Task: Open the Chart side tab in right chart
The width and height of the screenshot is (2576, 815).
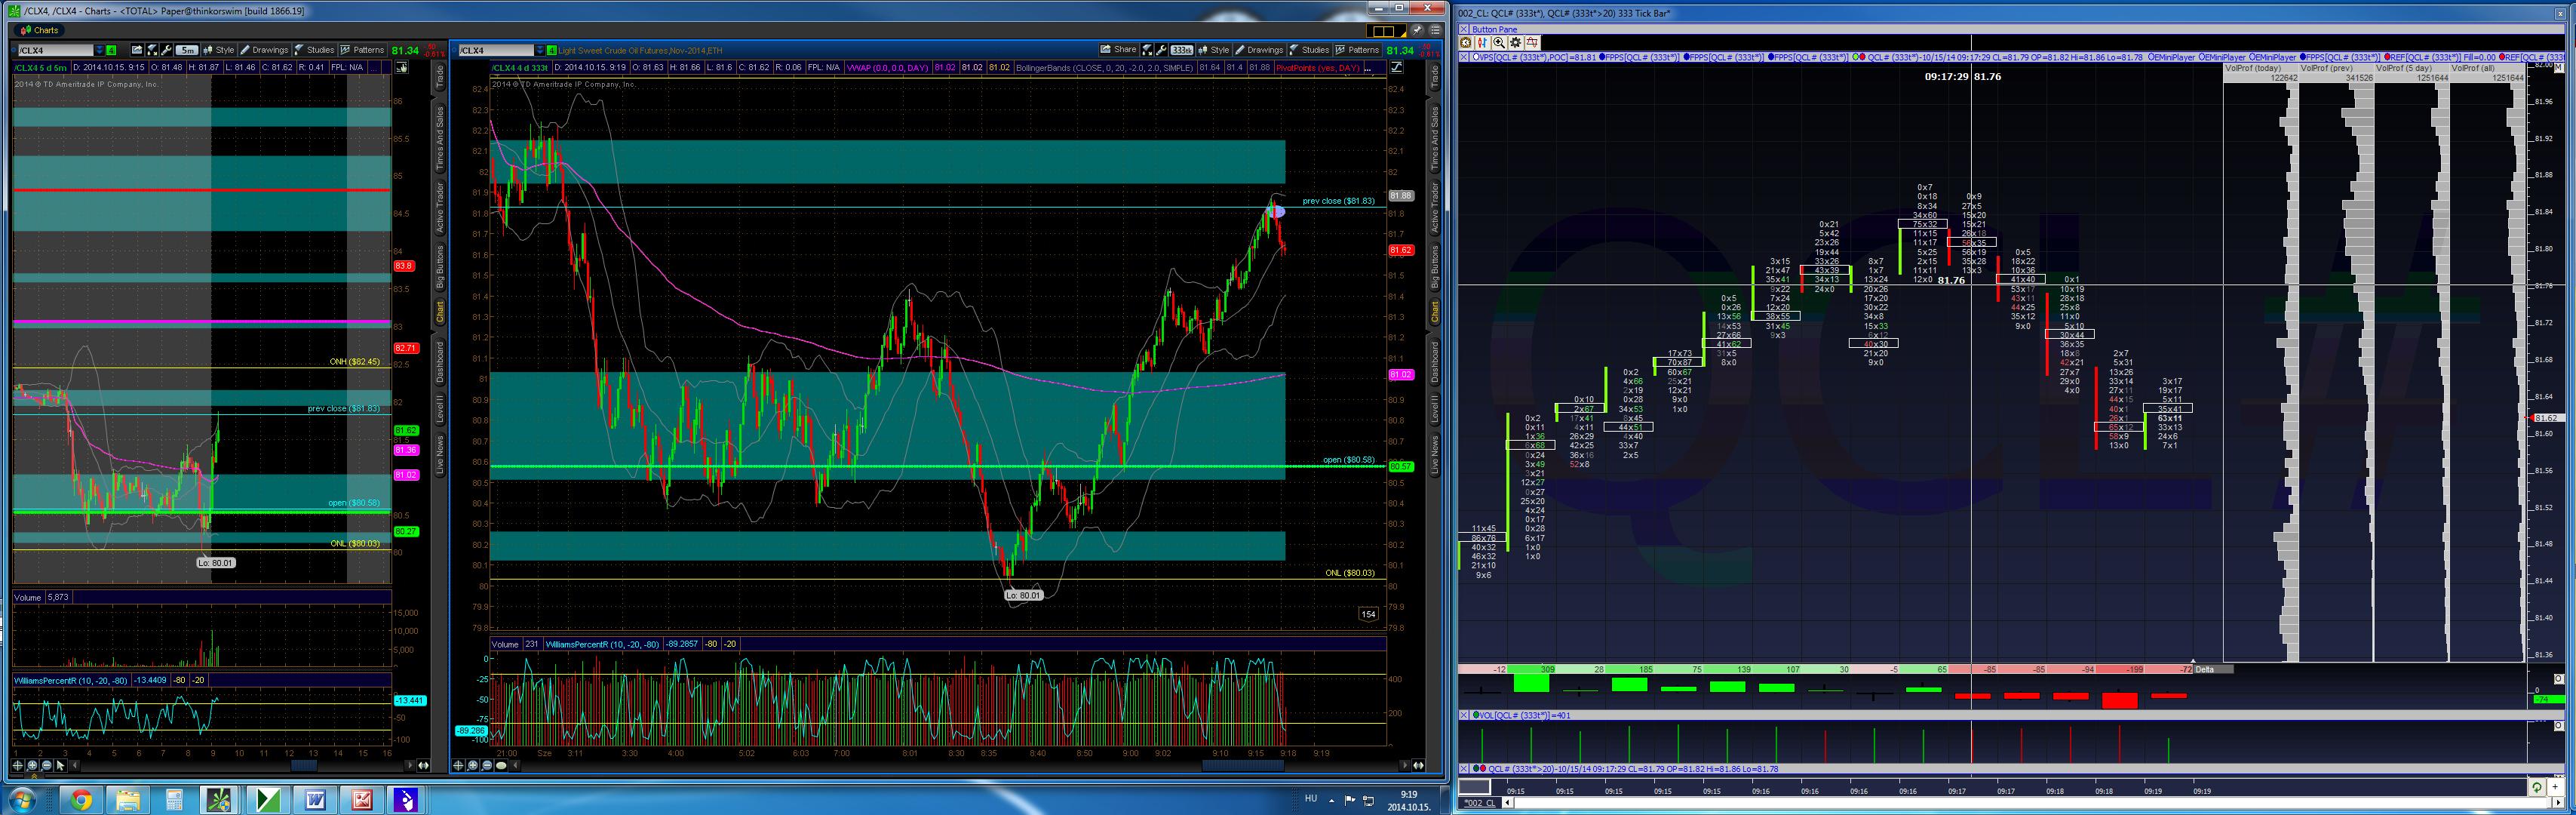Action: (1434, 312)
